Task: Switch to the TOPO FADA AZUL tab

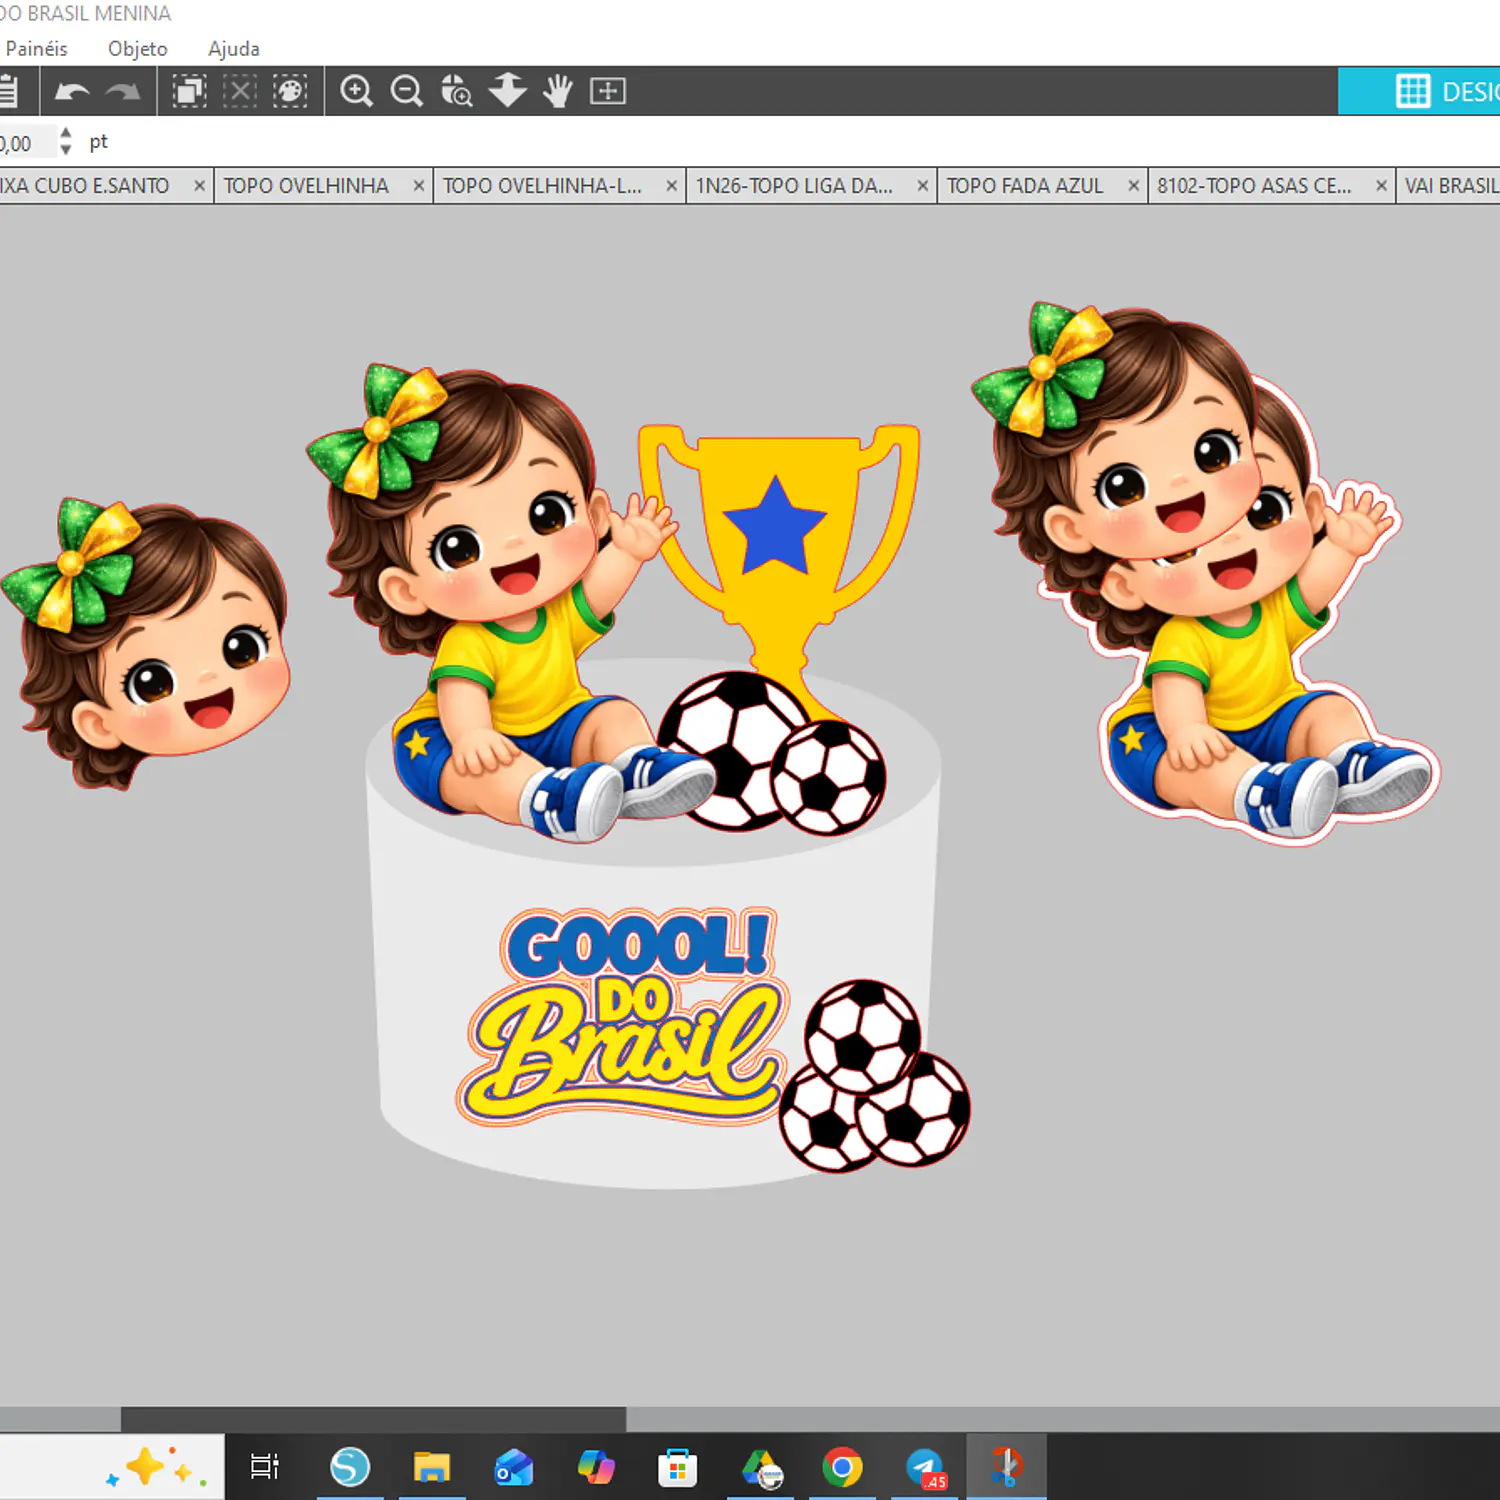Action: (1025, 186)
